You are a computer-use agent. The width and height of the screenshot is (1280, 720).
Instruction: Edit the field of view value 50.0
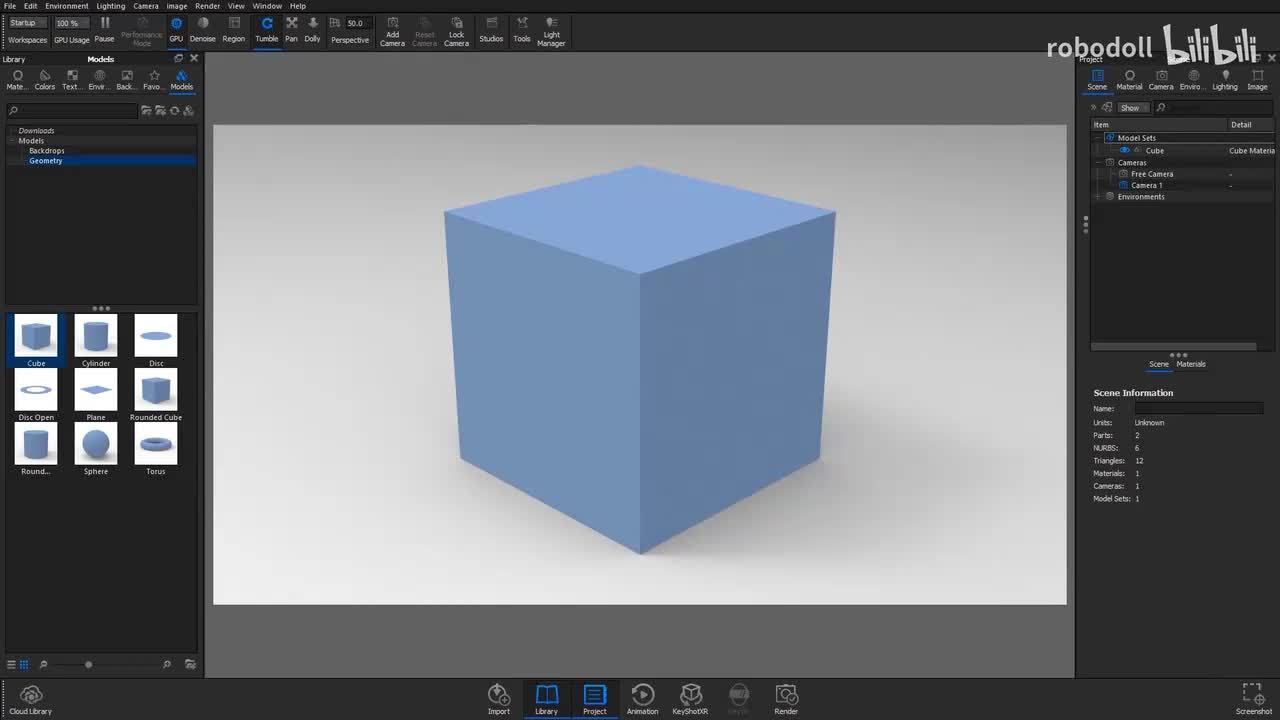pyautogui.click(x=359, y=22)
